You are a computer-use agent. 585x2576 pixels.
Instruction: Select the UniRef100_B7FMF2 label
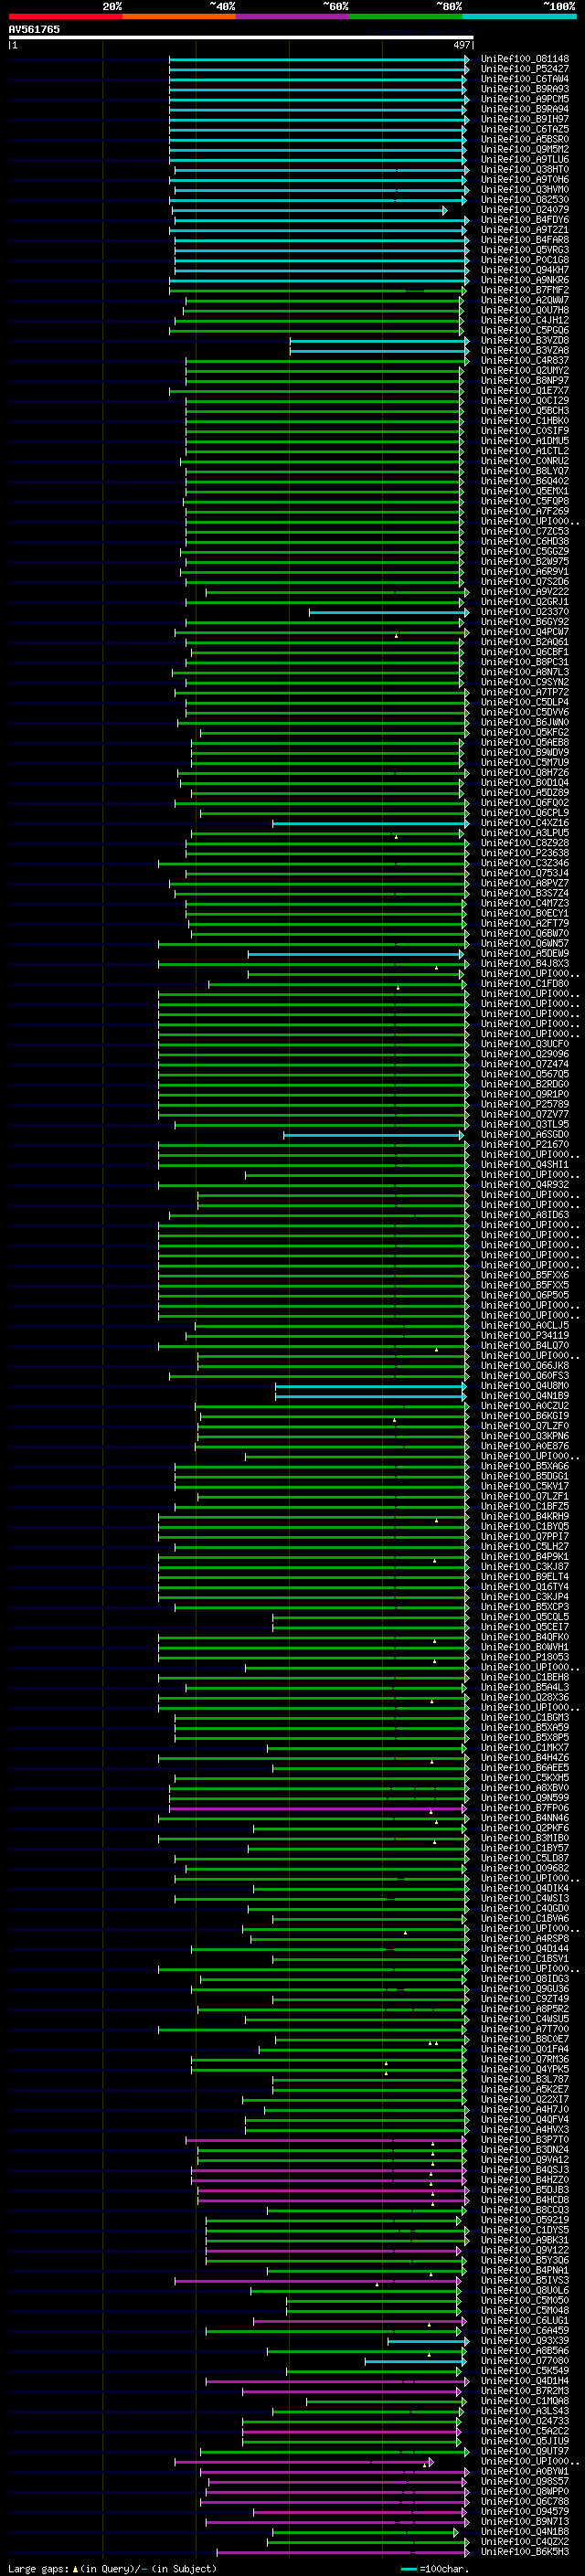click(524, 290)
